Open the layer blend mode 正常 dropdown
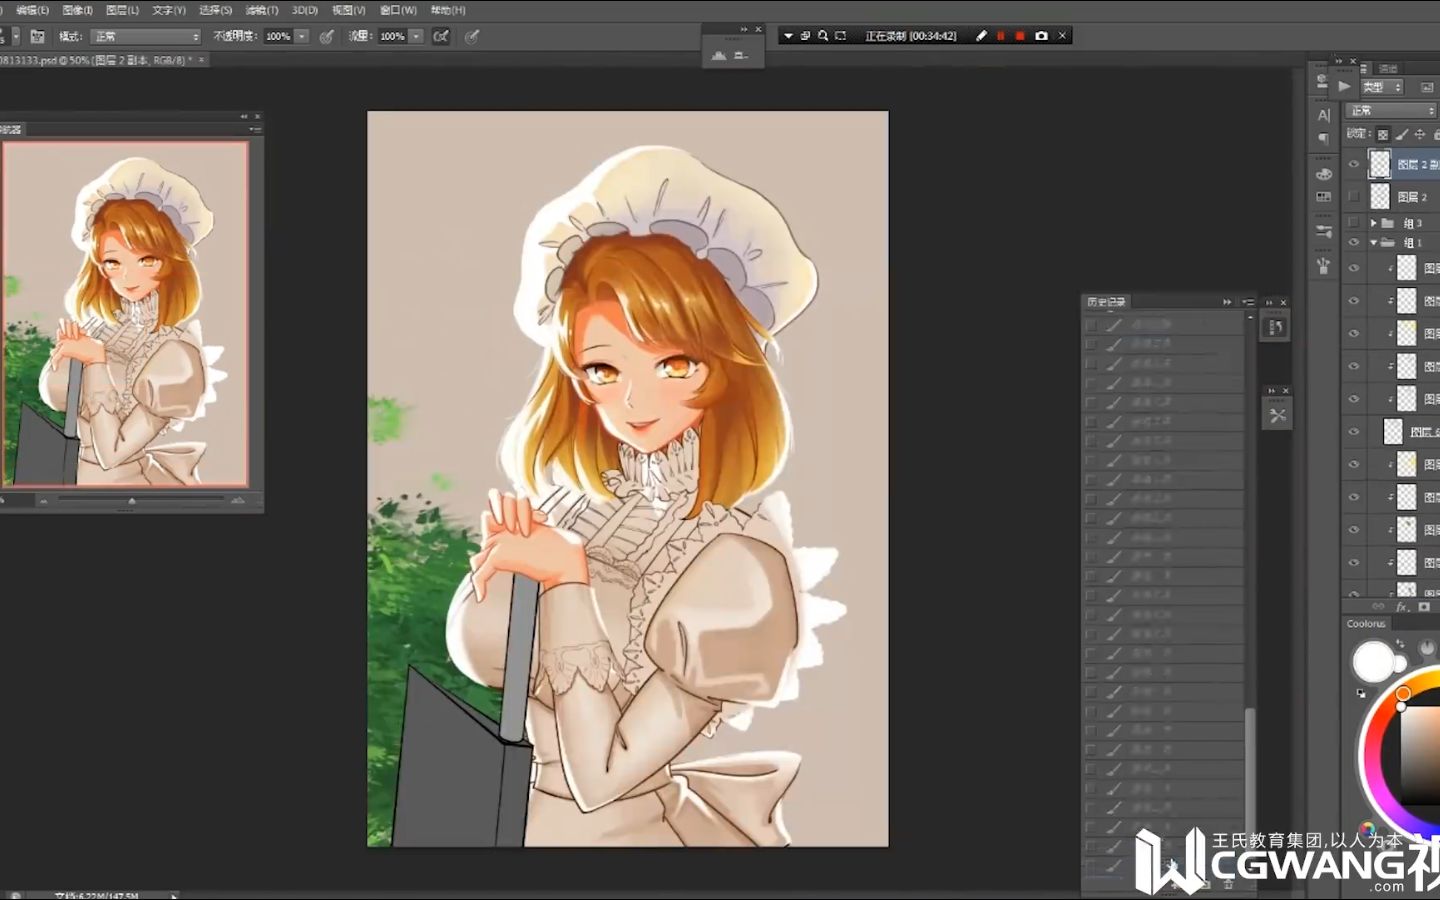The image size is (1440, 900). tap(1392, 110)
